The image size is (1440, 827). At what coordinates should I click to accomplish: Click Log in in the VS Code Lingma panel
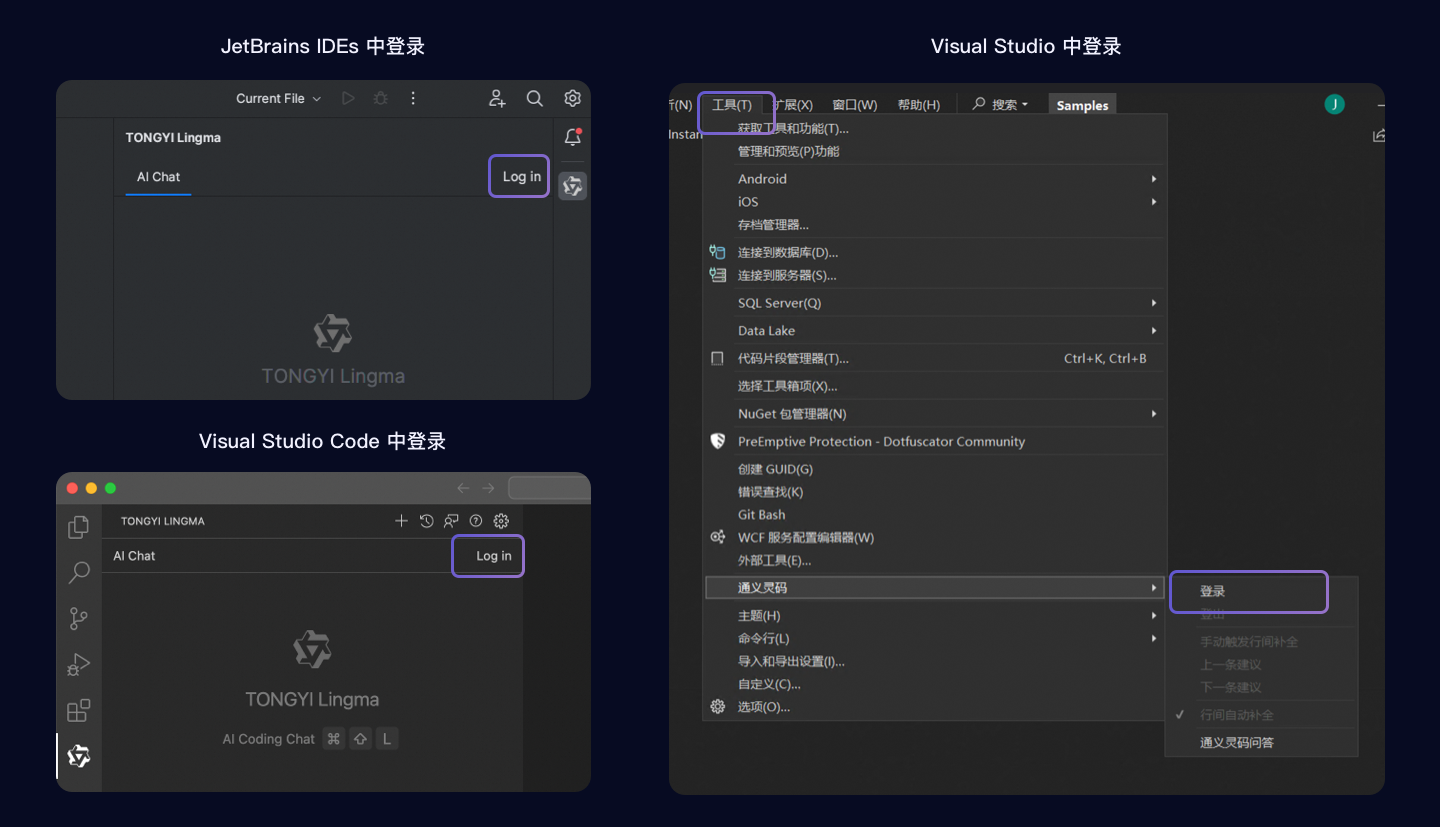coord(493,556)
